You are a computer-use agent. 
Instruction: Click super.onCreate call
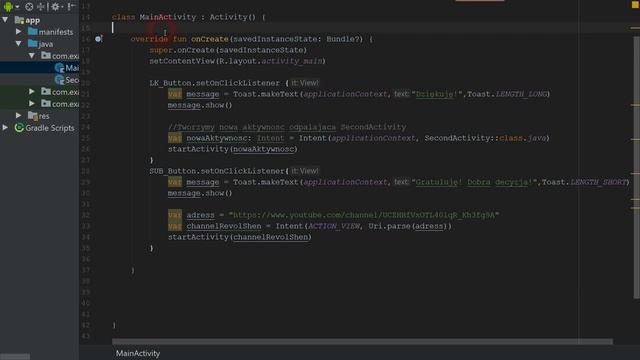click(x=228, y=50)
